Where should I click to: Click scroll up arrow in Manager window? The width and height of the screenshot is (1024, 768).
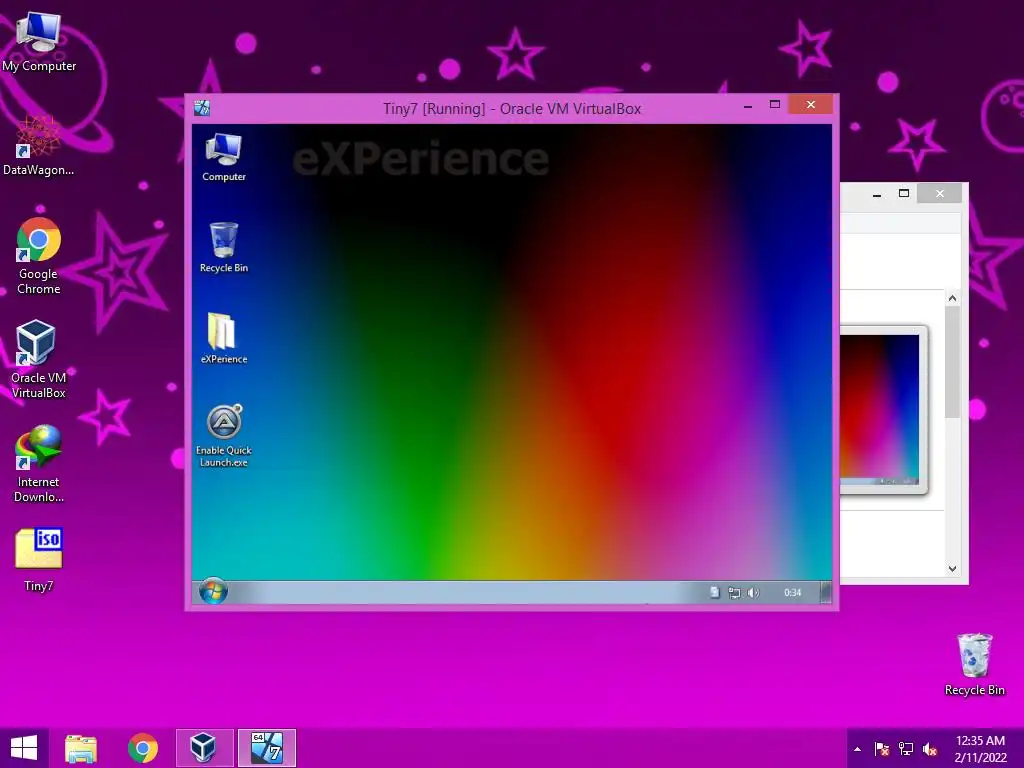click(952, 298)
